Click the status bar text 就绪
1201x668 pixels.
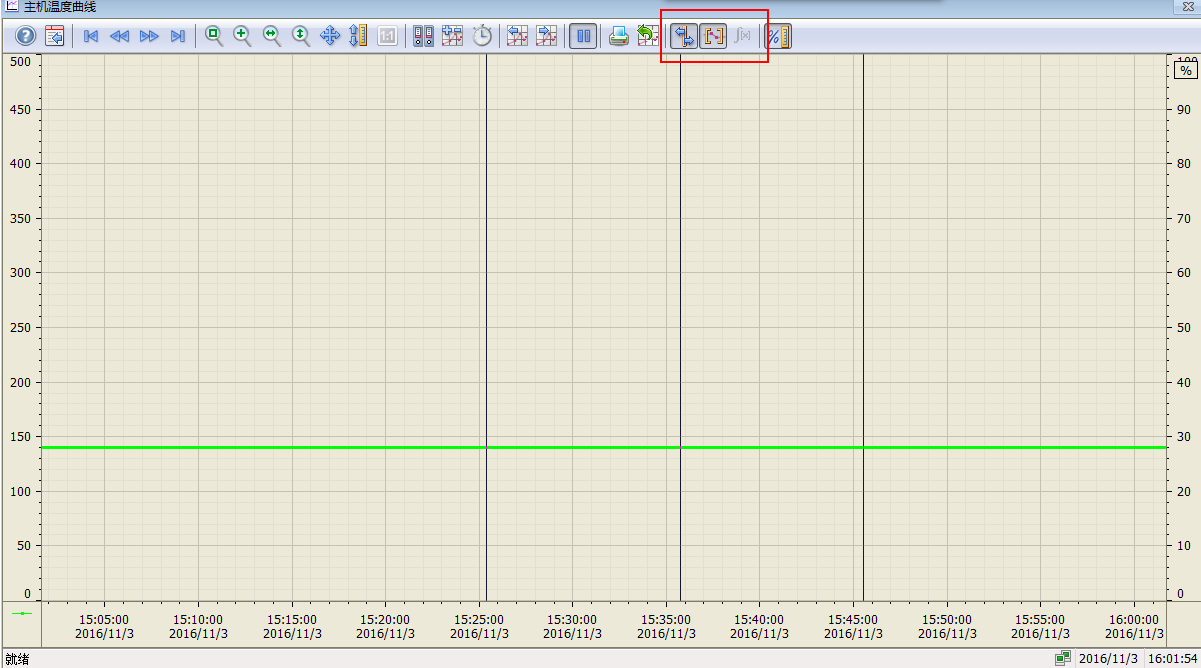coord(17,659)
